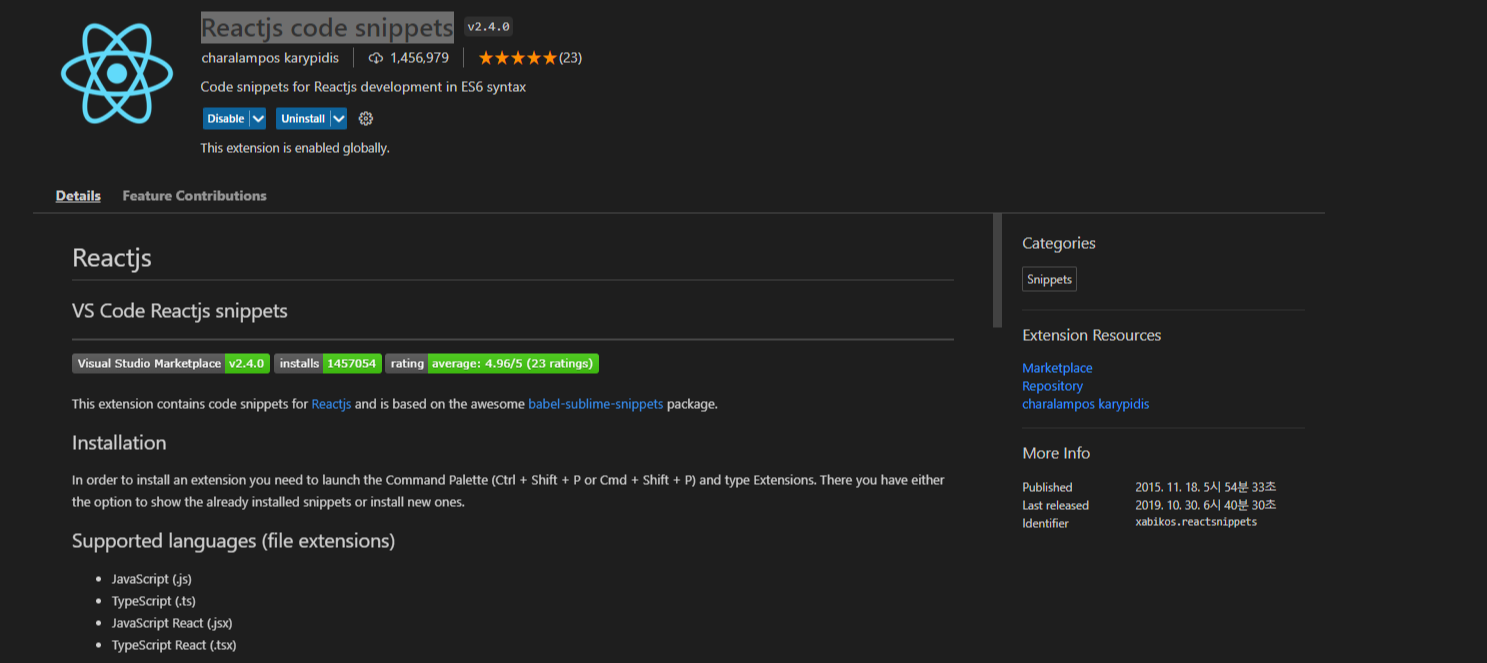
Task: Click the JavaScript (.js) list item
Action: (152, 579)
